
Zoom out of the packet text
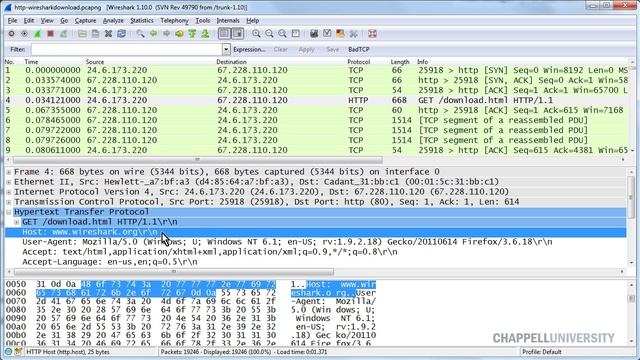point(269,34)
